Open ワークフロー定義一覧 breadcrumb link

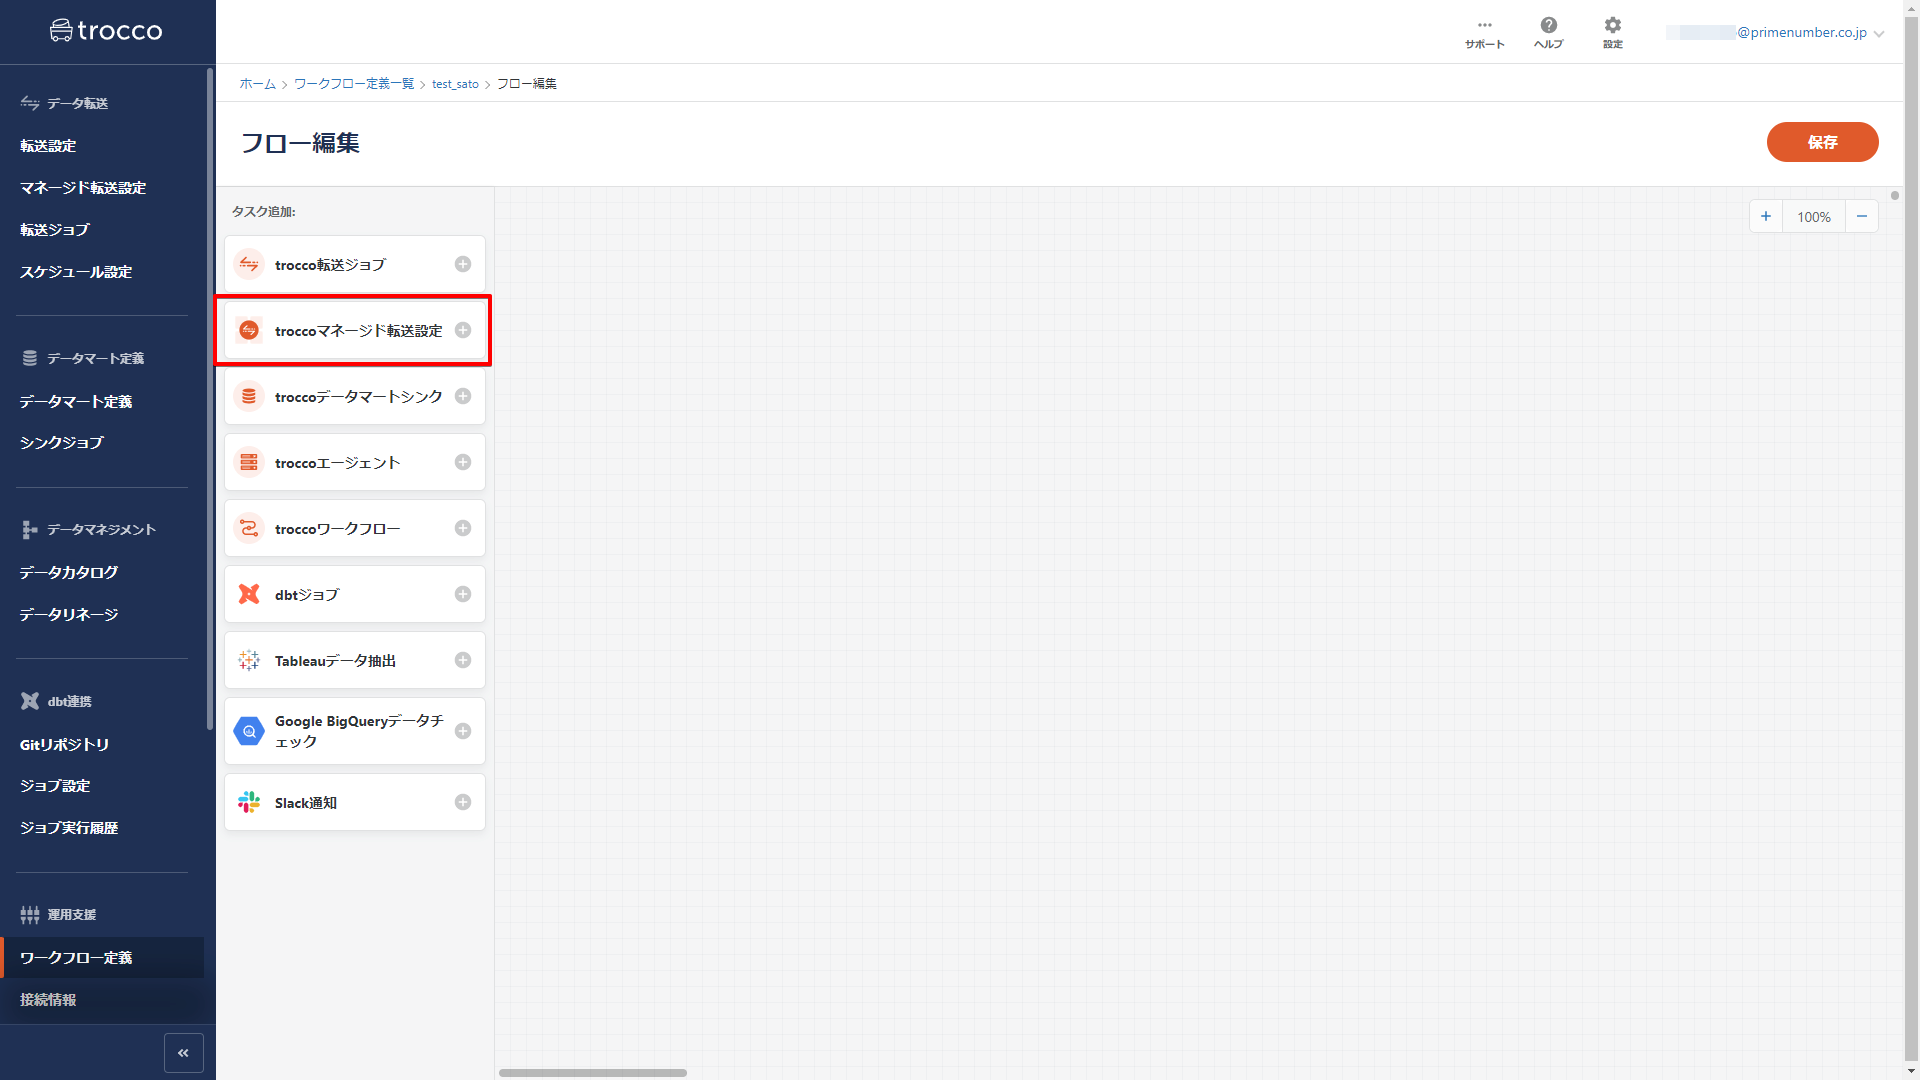click(354, 84)
